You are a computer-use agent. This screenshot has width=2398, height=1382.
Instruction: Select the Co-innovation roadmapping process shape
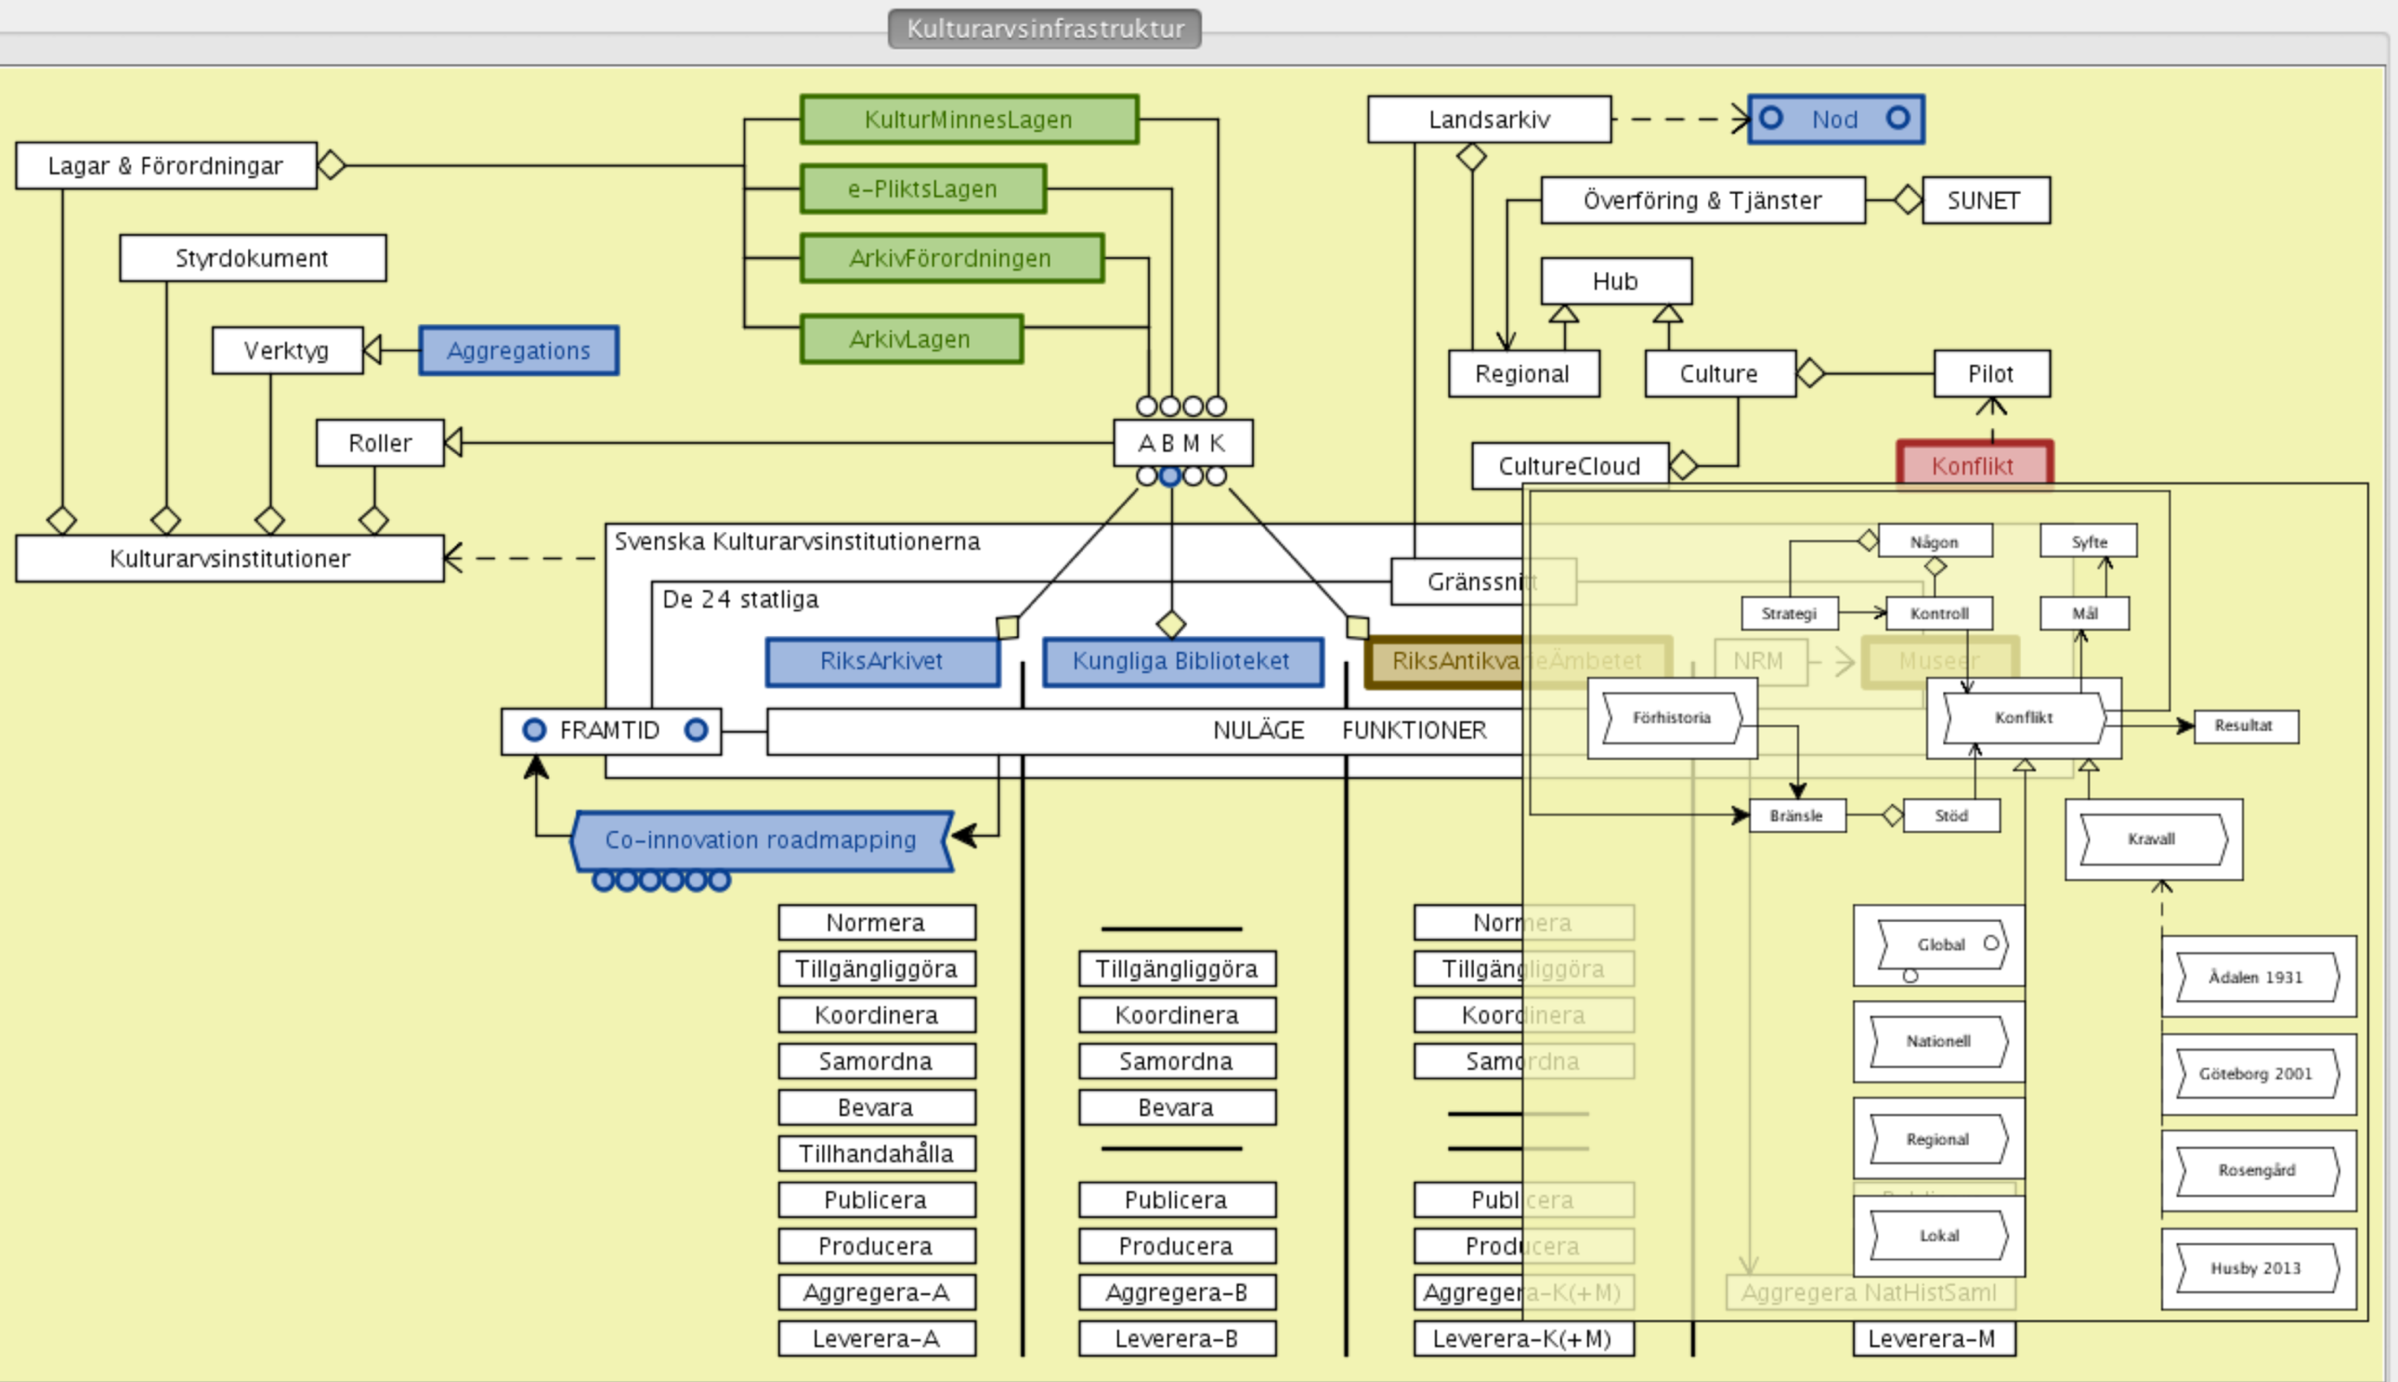(760, 840)
